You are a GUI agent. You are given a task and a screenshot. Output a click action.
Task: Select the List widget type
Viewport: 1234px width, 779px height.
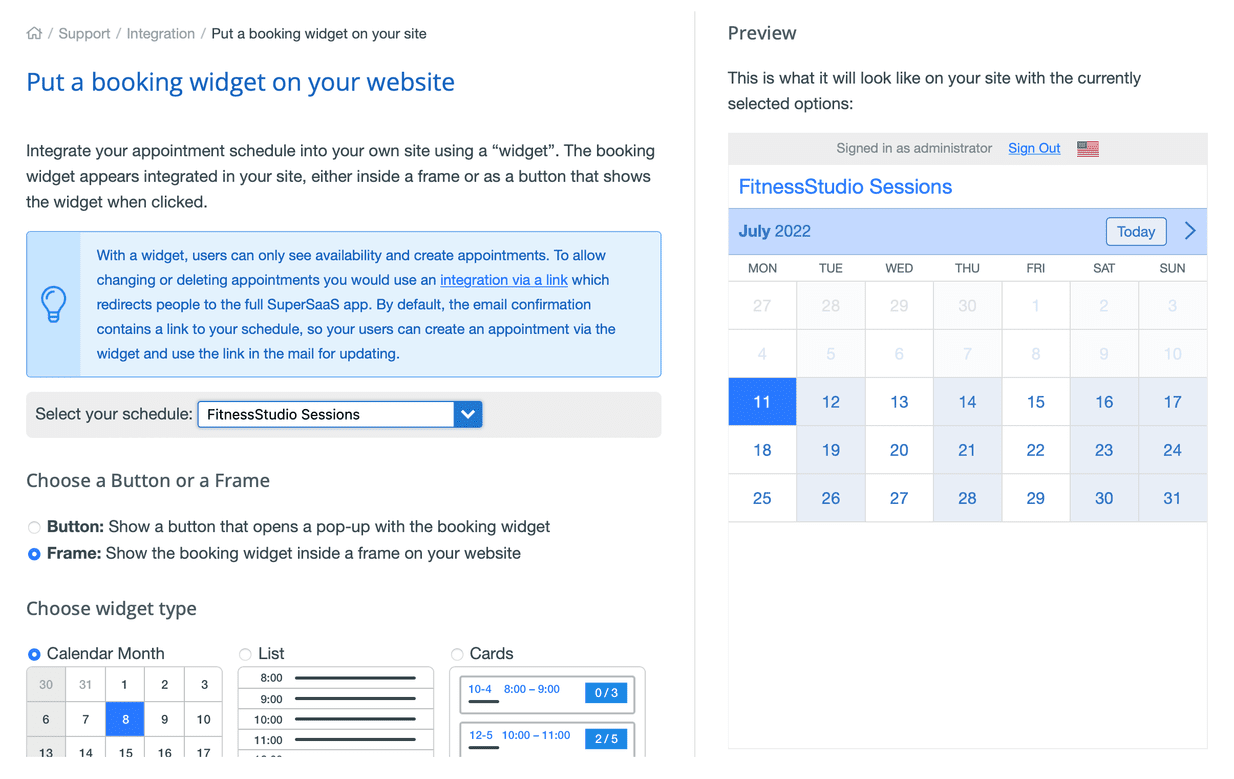(245, 653)
